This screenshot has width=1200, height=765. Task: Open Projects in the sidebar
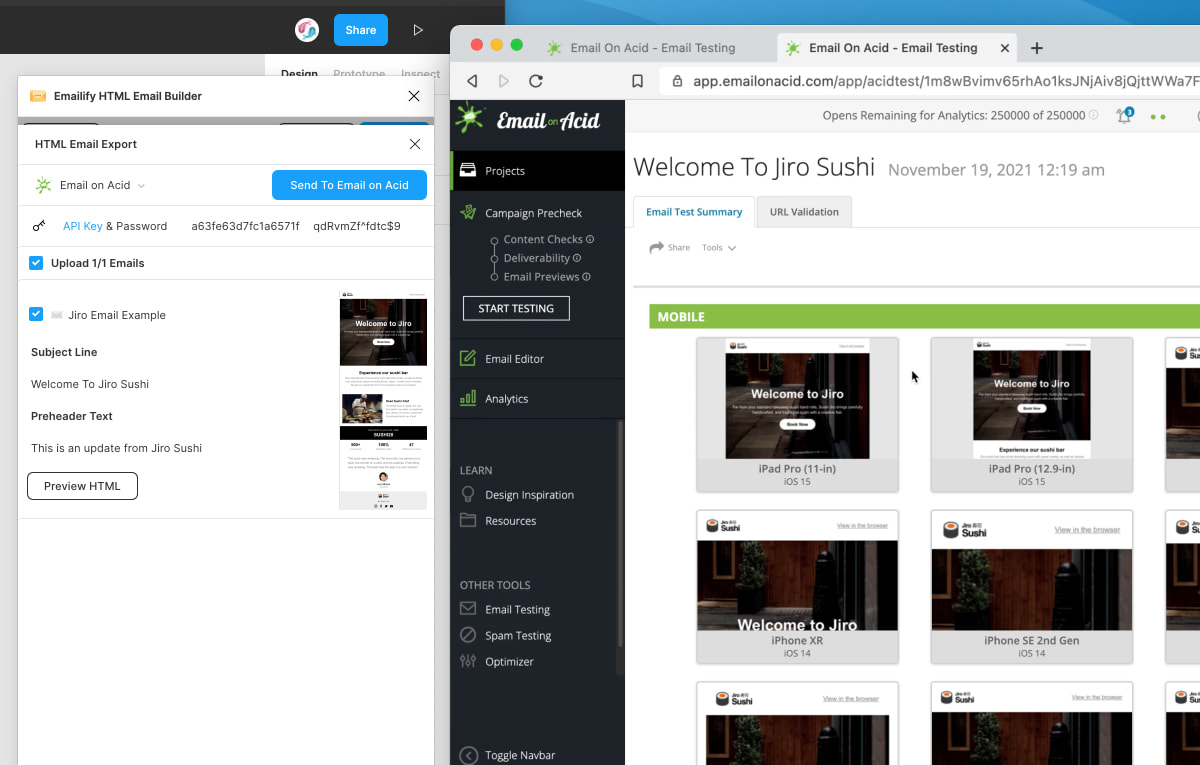click(x=538, y=171)
